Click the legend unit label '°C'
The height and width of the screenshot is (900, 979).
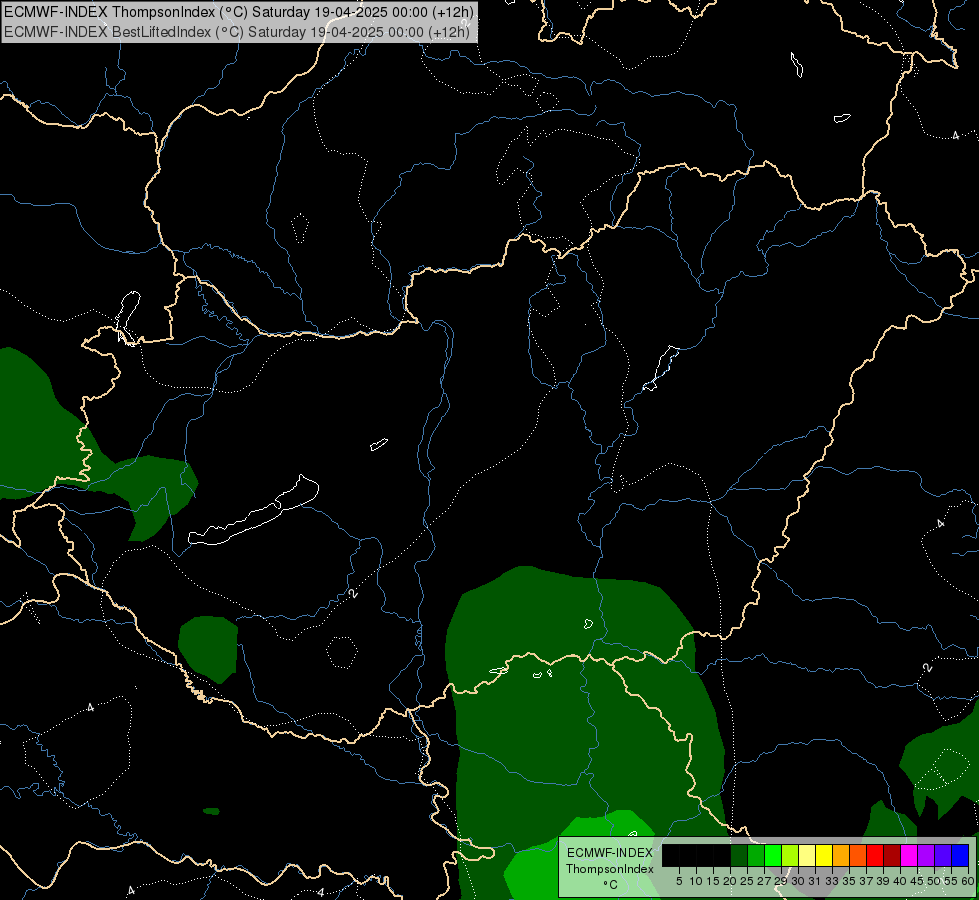pyautogui.click(x=610, y=884)
